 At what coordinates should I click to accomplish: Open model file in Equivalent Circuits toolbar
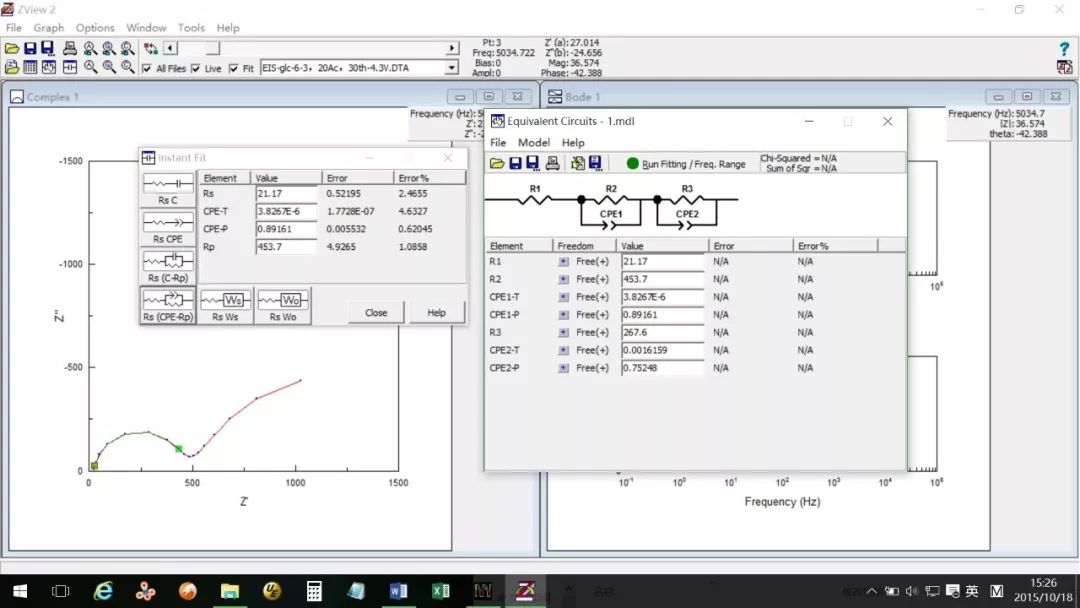pos(497,163)
